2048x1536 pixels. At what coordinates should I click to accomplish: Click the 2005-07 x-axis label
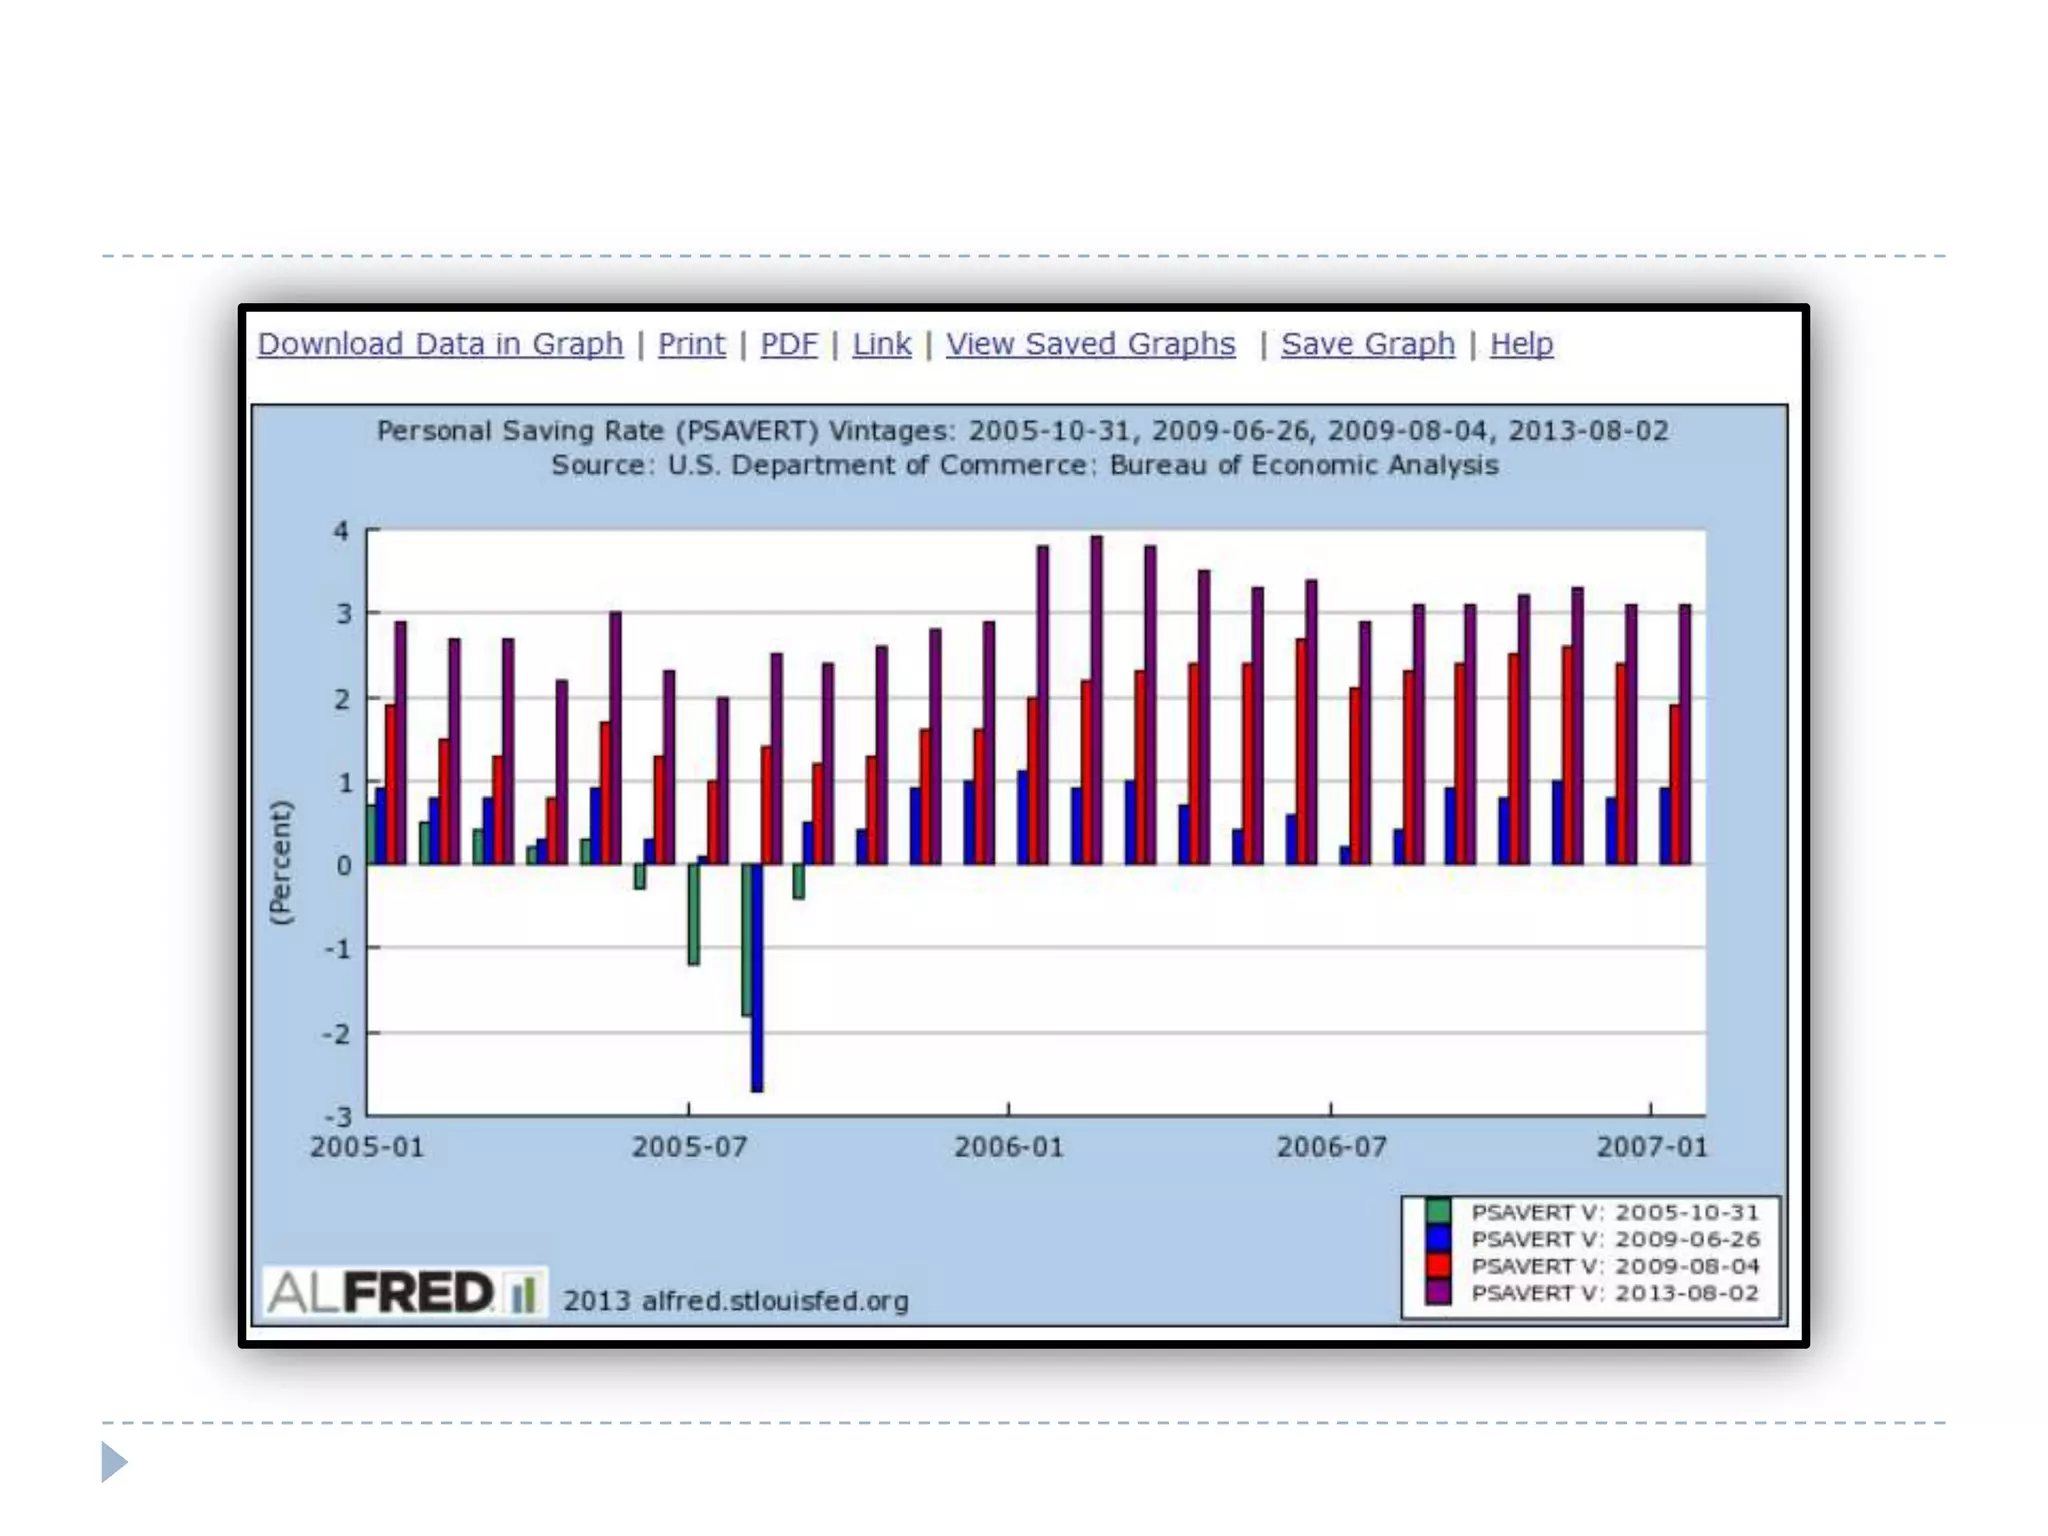coord(689,1147)
